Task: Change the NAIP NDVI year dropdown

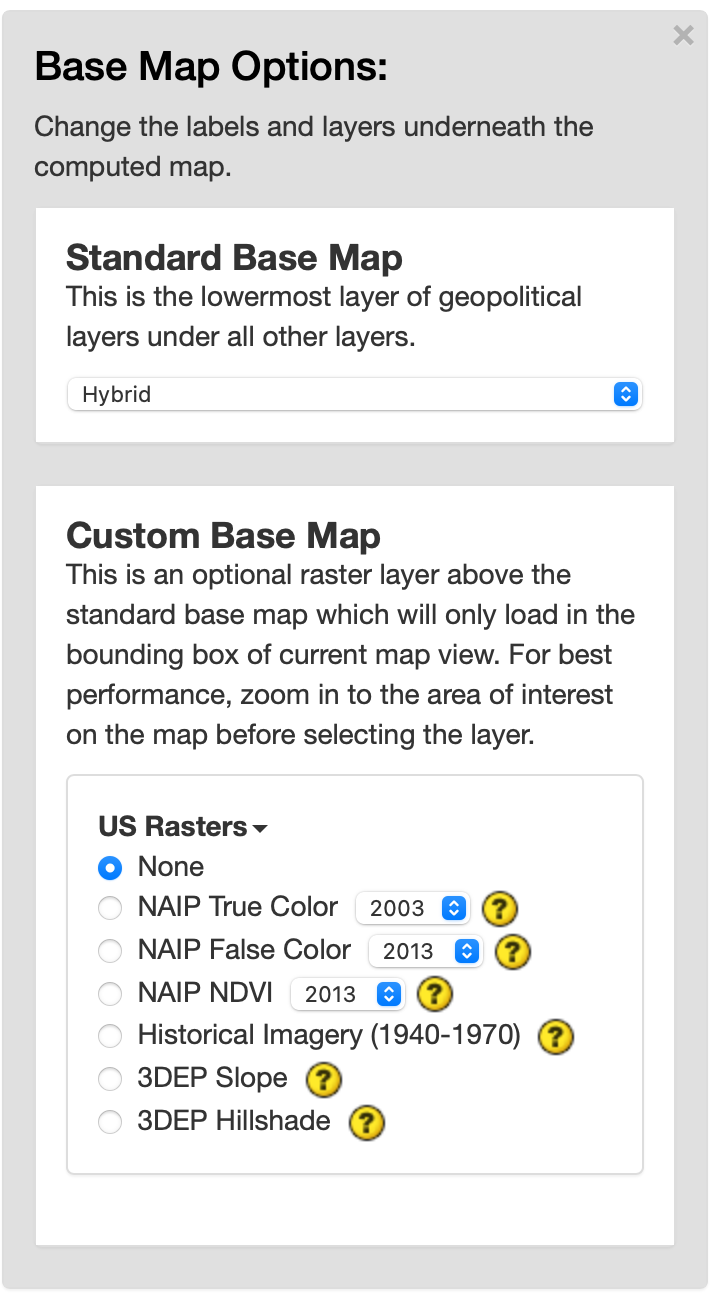Action: point(347,994)
